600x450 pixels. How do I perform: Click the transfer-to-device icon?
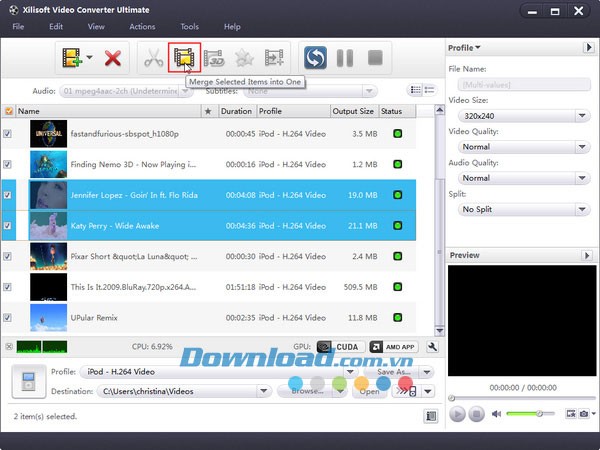[x=406, y=391]
